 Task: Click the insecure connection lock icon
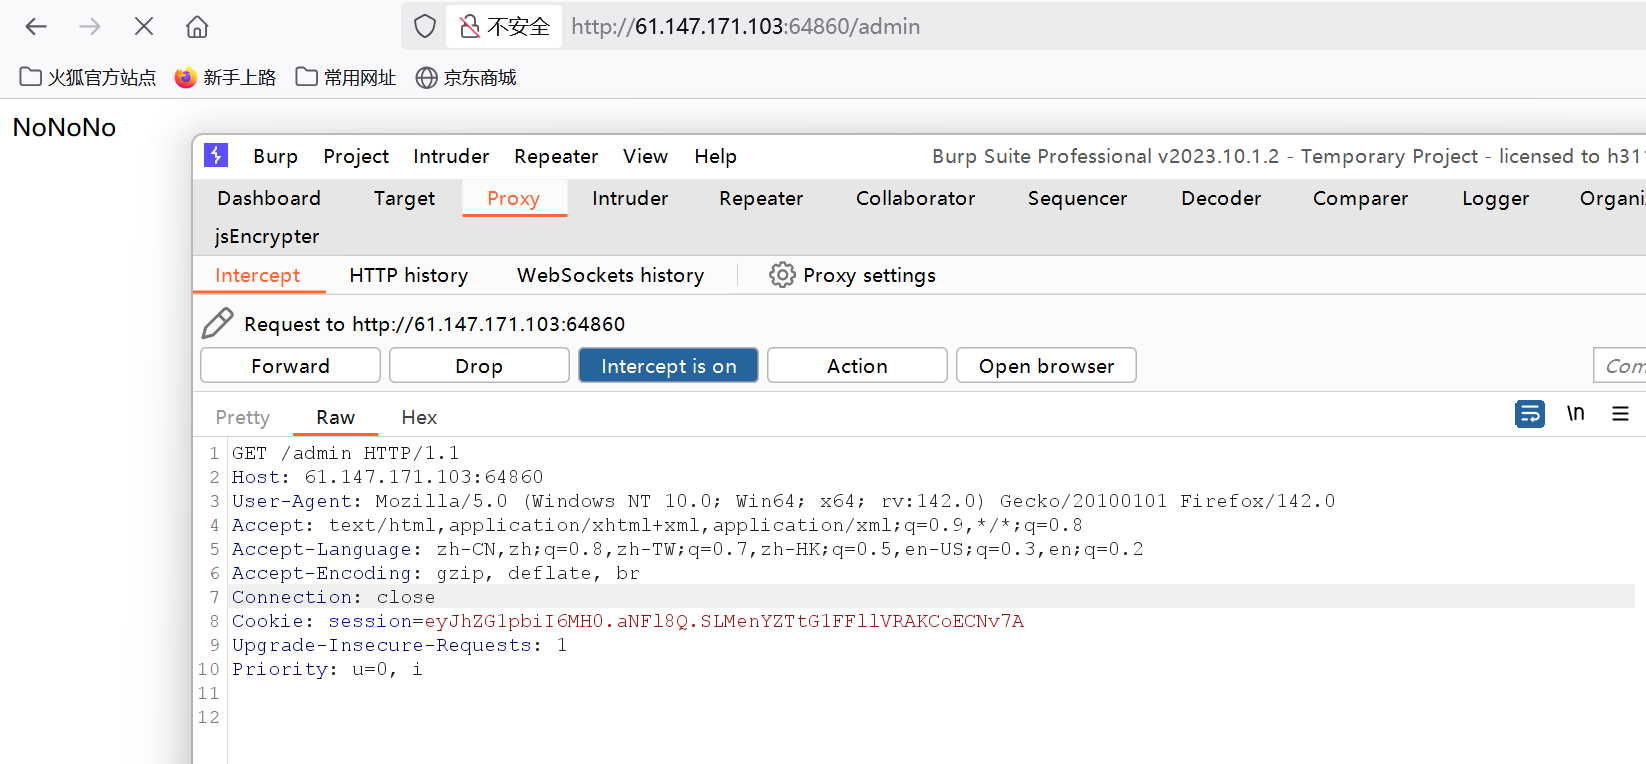pyautogui.click(x=469, y=27)
